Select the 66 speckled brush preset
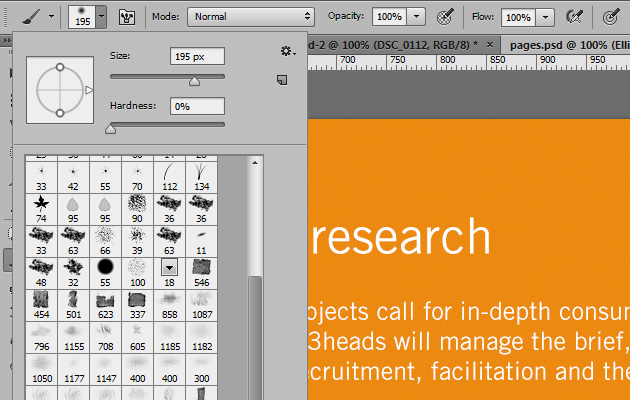The height and width of the screenshot is (400, 630). coord(105,241)
